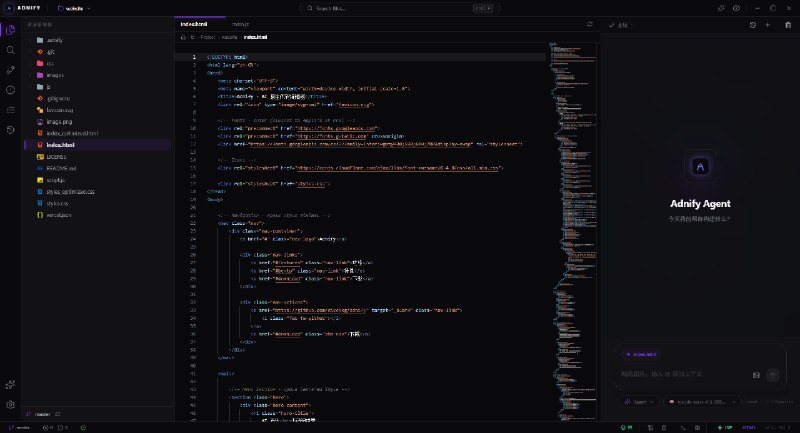800x433 pixels.
Task: Send the chat message with arrow button
Action: coord(773,375)
